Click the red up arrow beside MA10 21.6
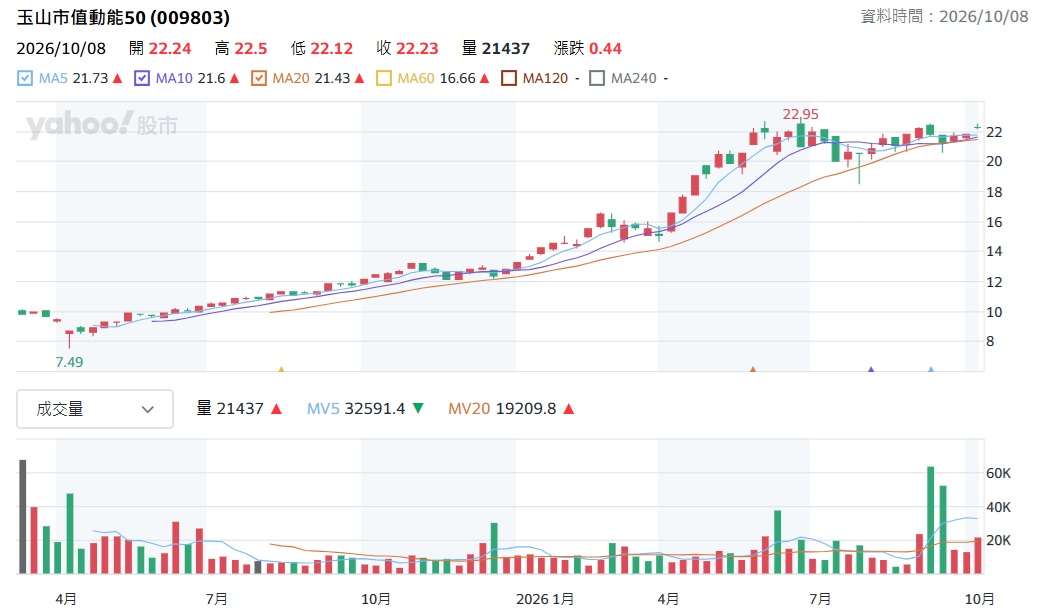The width and height of the screenshot is (1049, 616). click(x=234, y=78)
